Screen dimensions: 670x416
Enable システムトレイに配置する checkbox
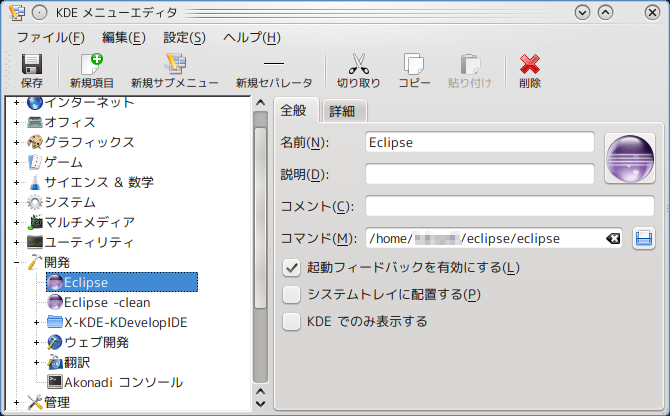pyautogui.click(x=291, y=295)
